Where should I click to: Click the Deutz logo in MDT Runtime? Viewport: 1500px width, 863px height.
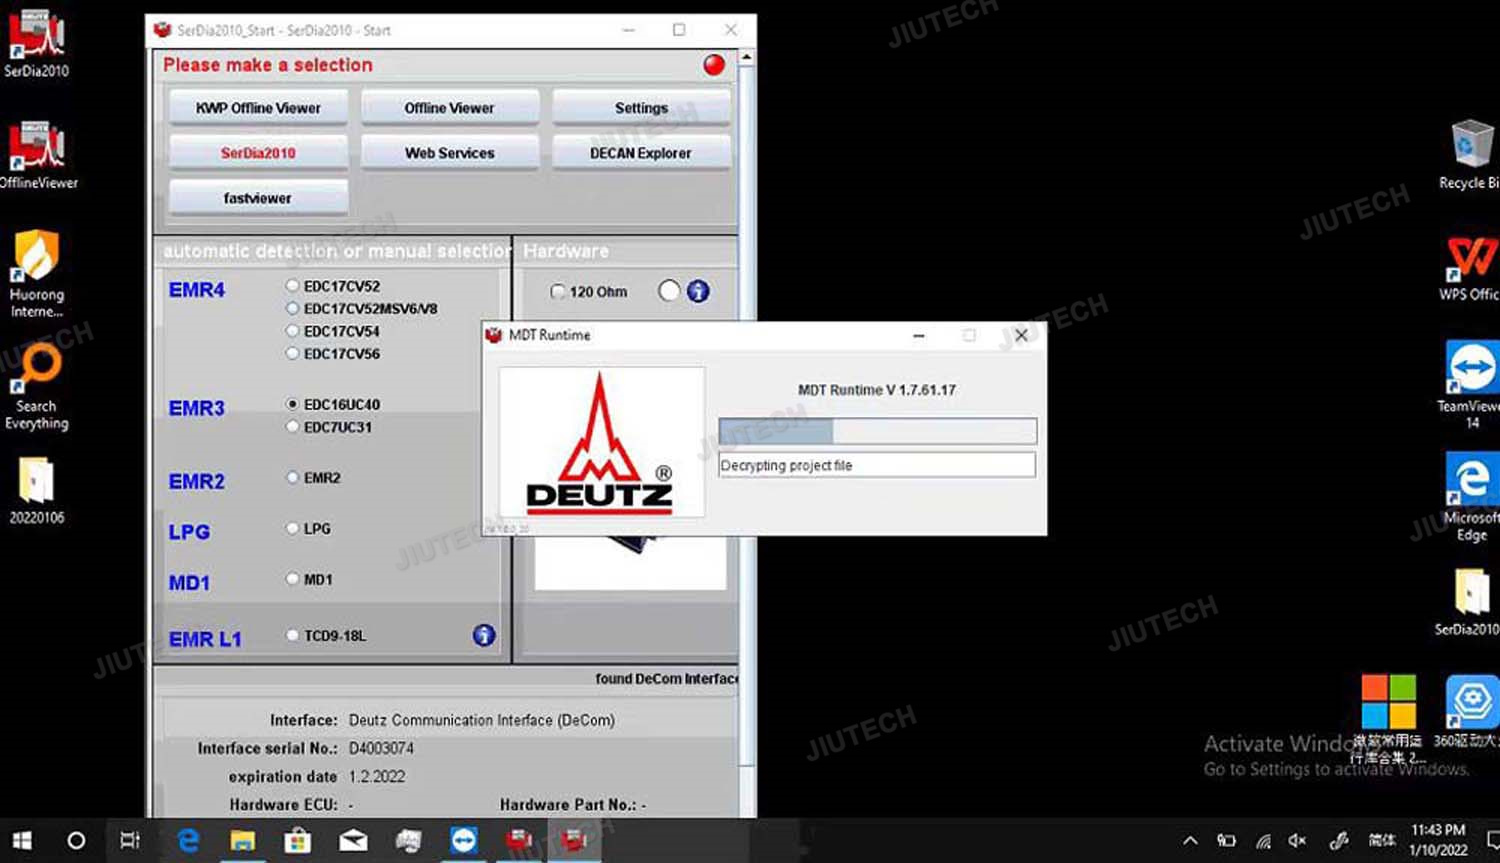pyautogui.click(x=601, y=442)
